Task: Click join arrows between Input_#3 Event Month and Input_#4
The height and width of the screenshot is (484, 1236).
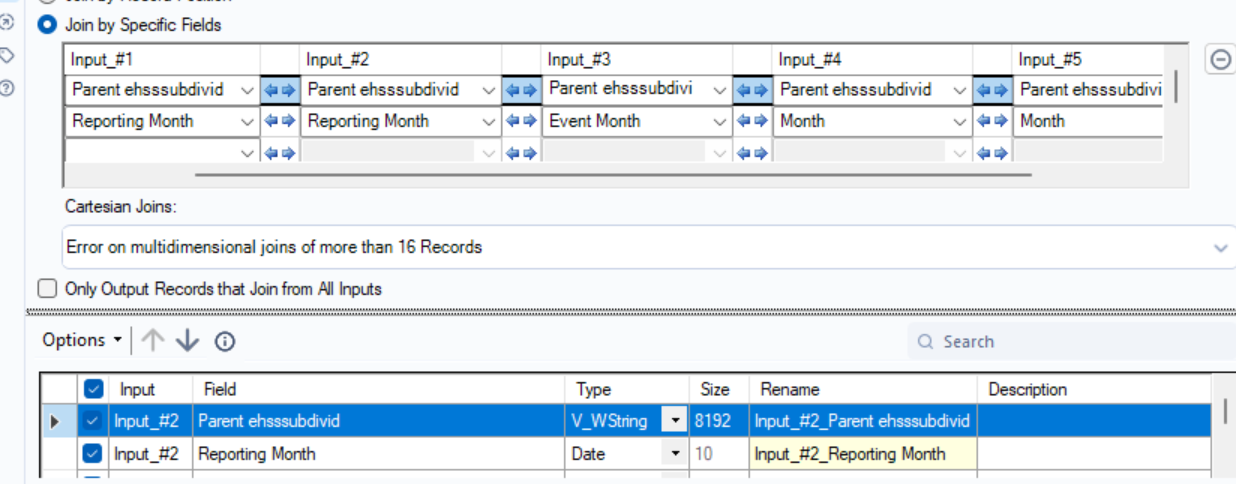Action: point(752,122)
